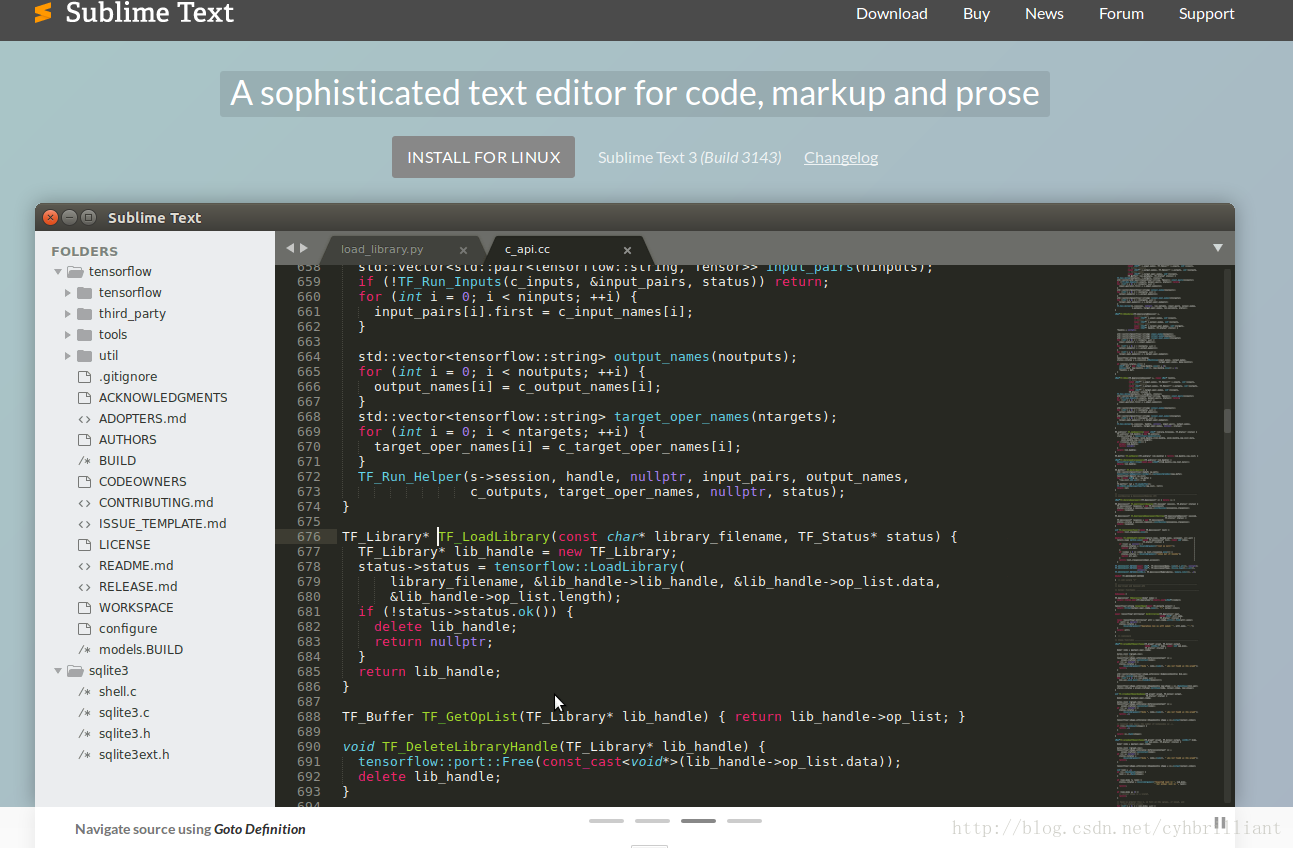The height and width of the screenshot is (848, 1293).
Task: Click the third_party folder icon
Action: (84, 314)
